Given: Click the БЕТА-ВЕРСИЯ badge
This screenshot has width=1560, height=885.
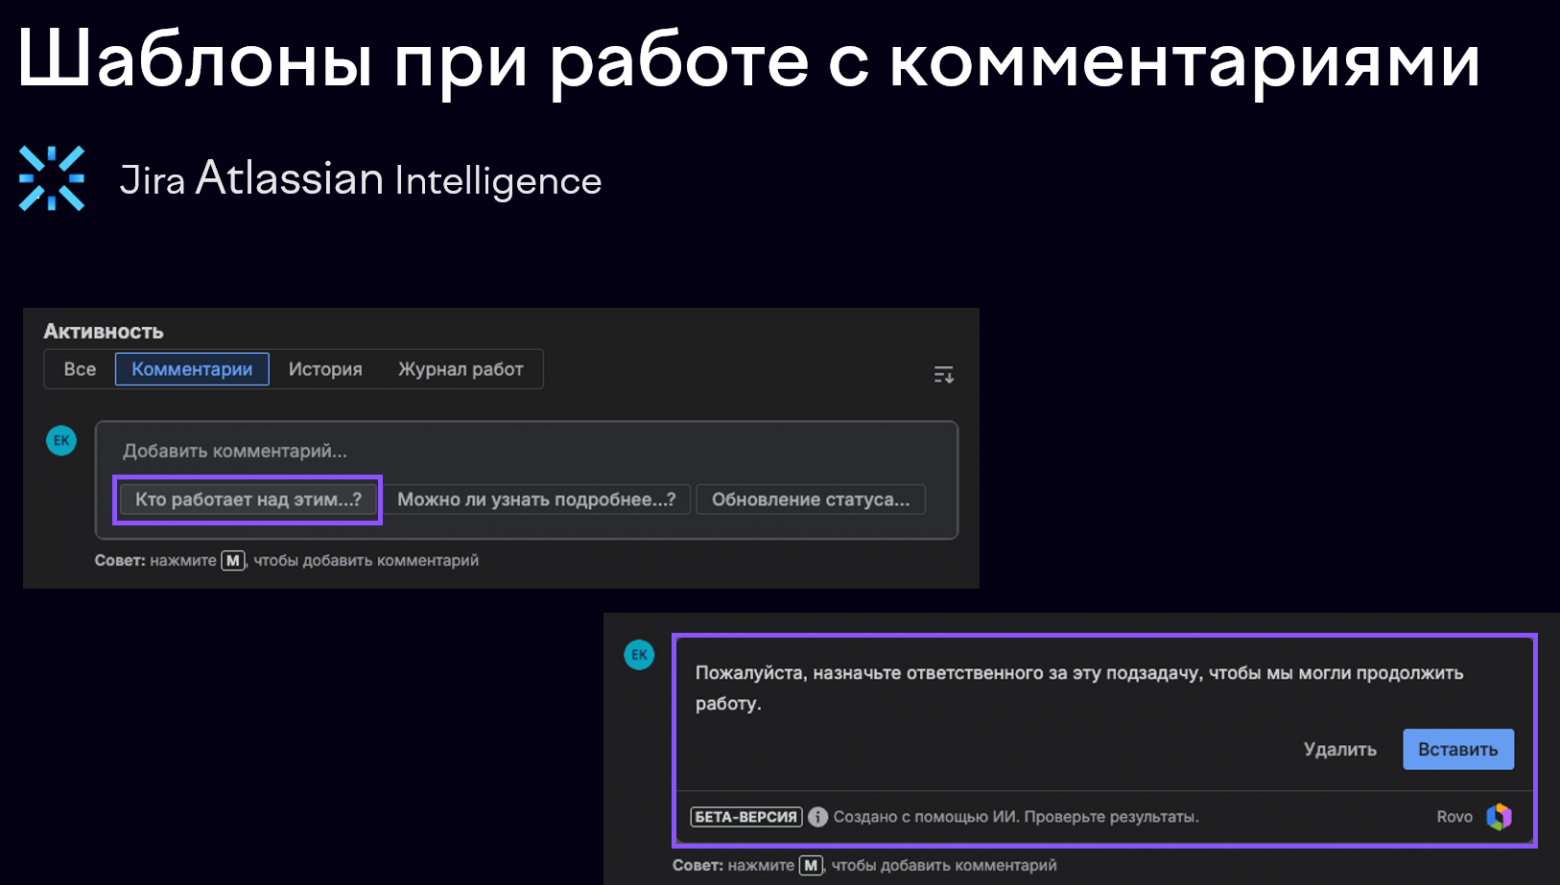Looking at the screenshot, I should click(x=746, y=817).
